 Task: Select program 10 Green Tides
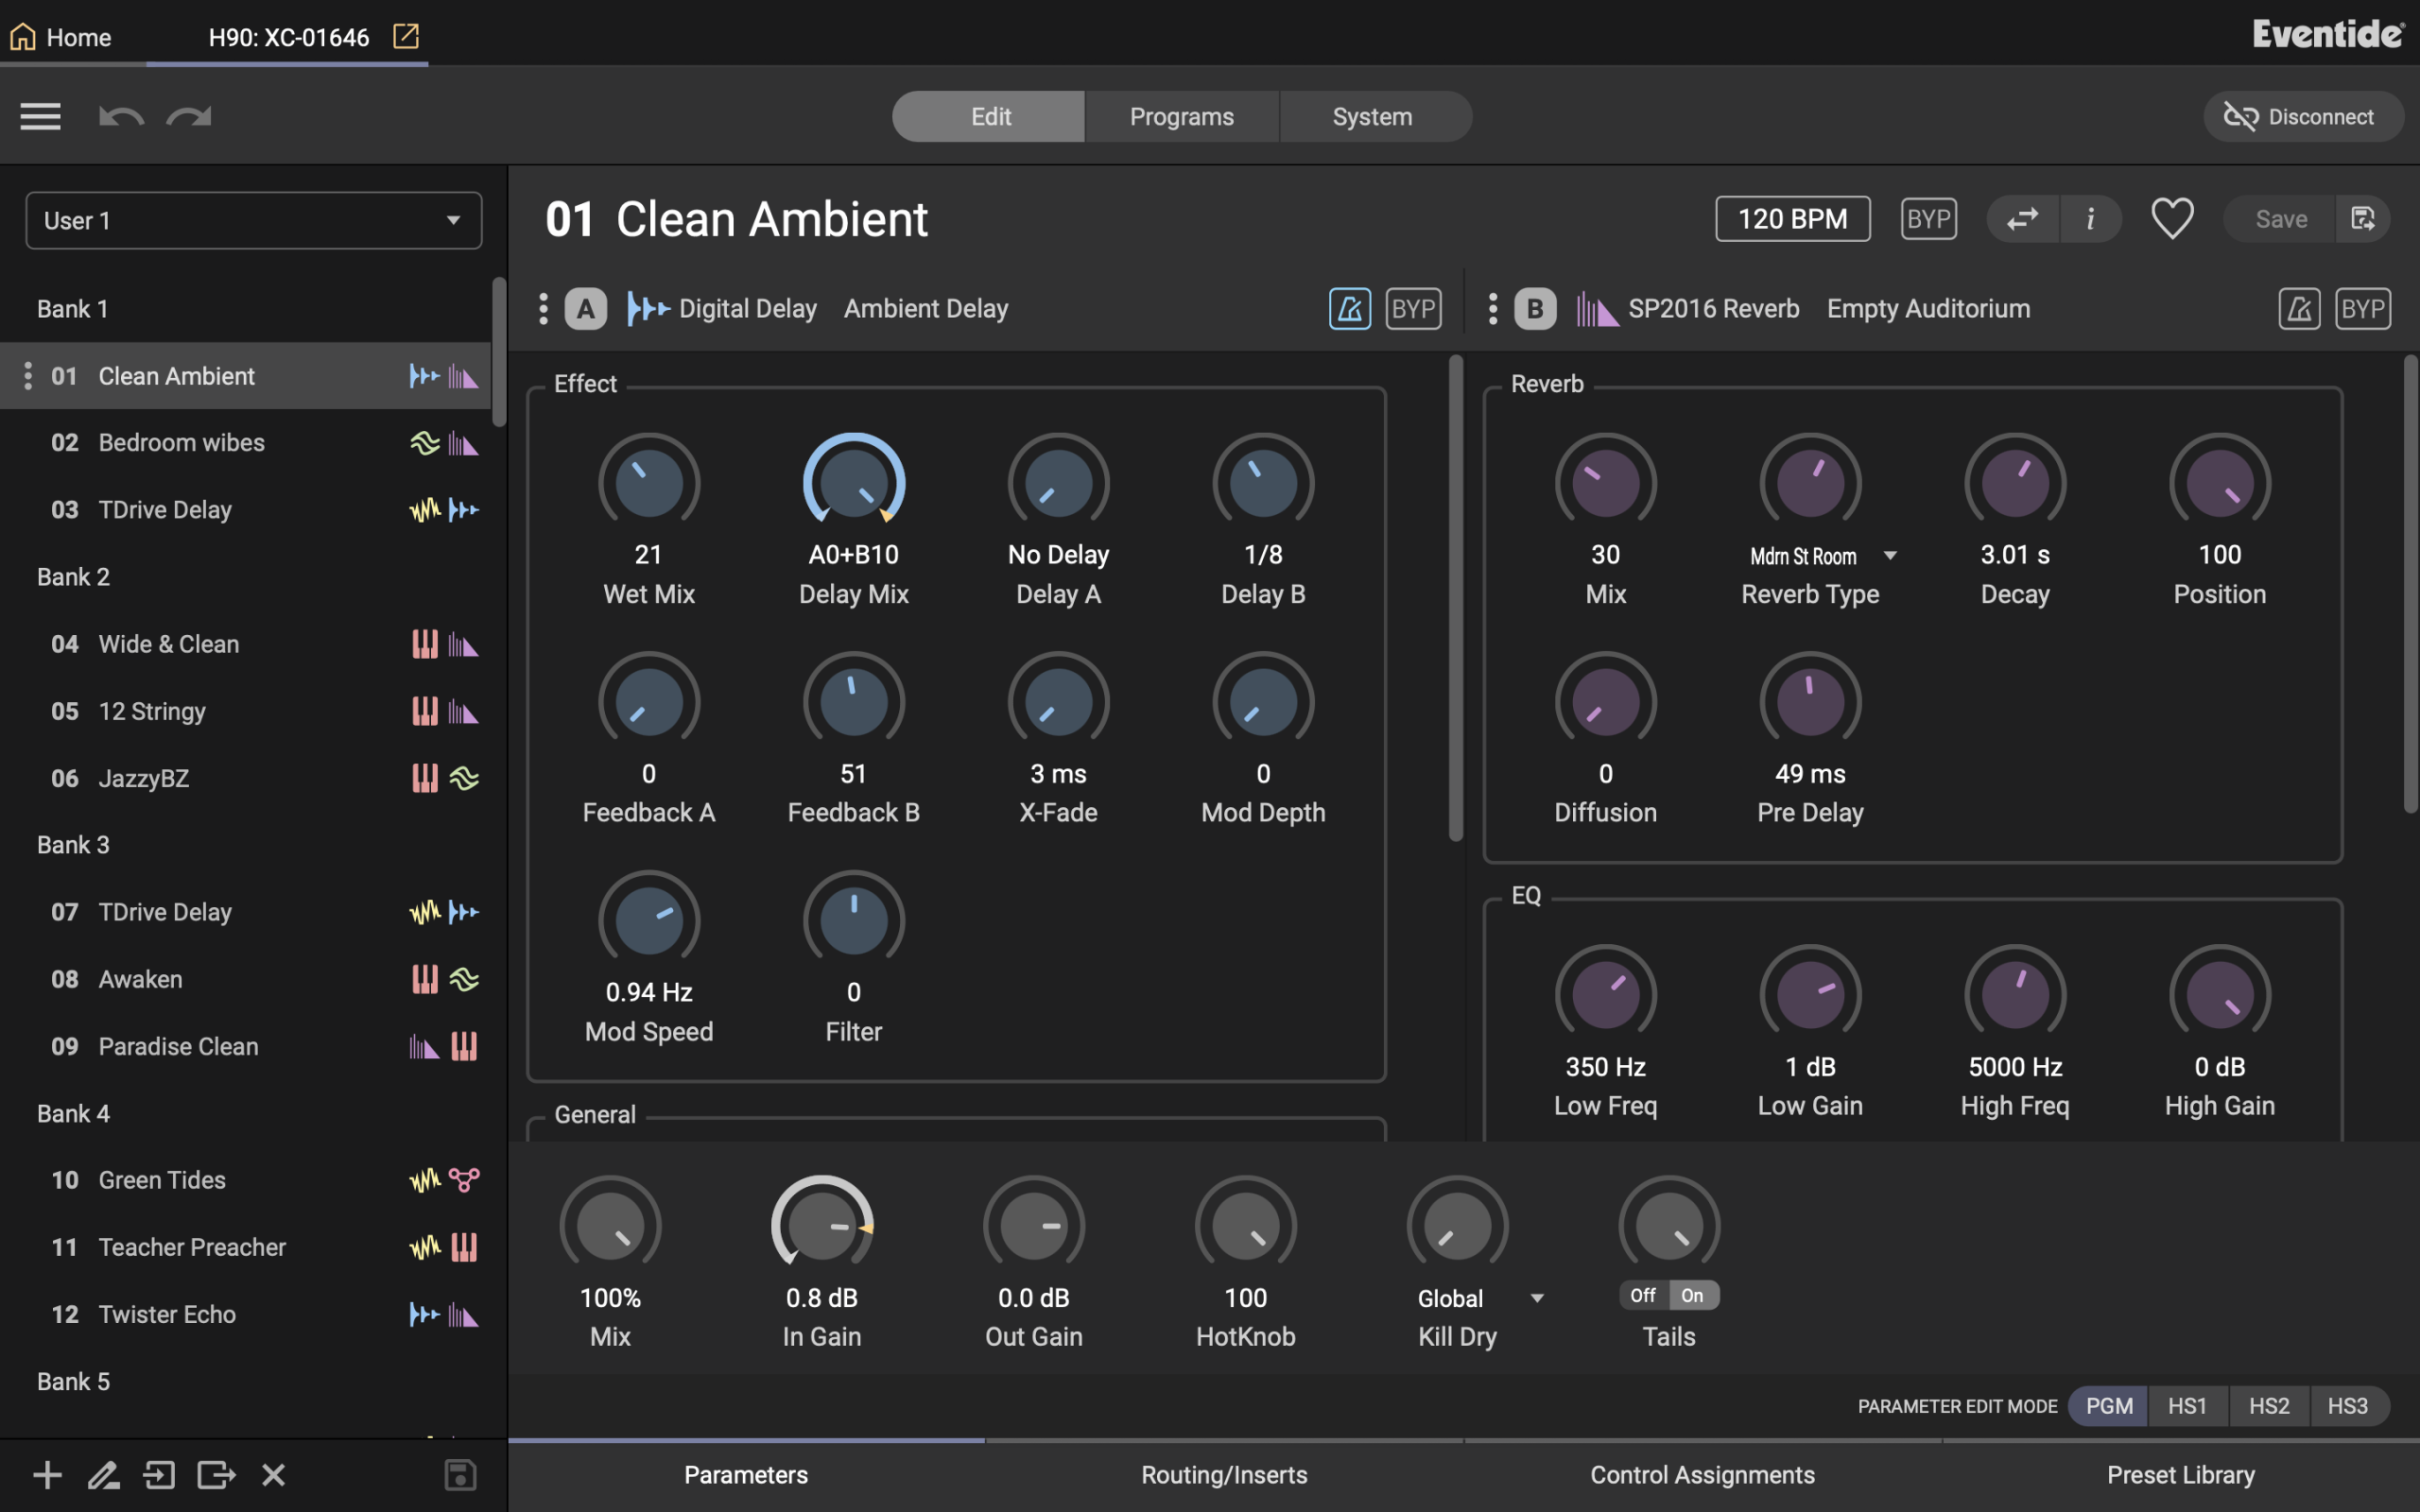(245, 1180)
